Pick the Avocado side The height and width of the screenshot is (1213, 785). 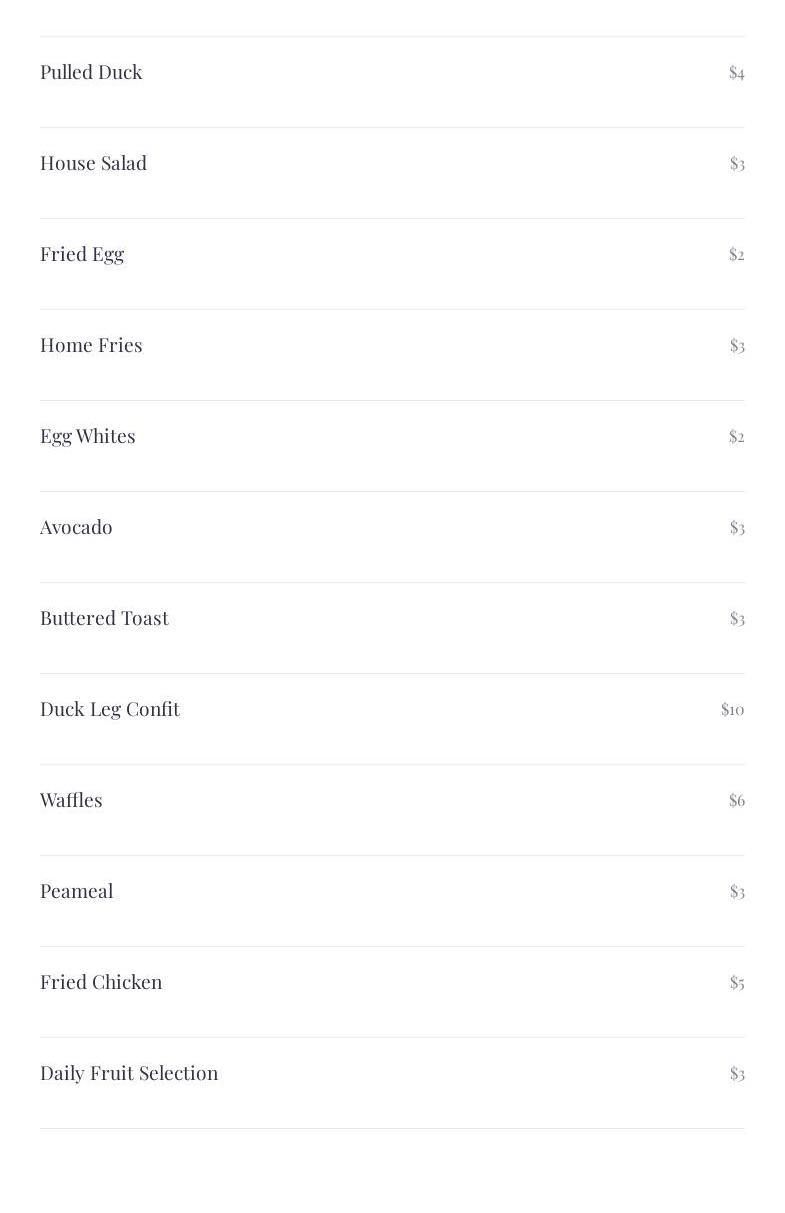(76, 527)
